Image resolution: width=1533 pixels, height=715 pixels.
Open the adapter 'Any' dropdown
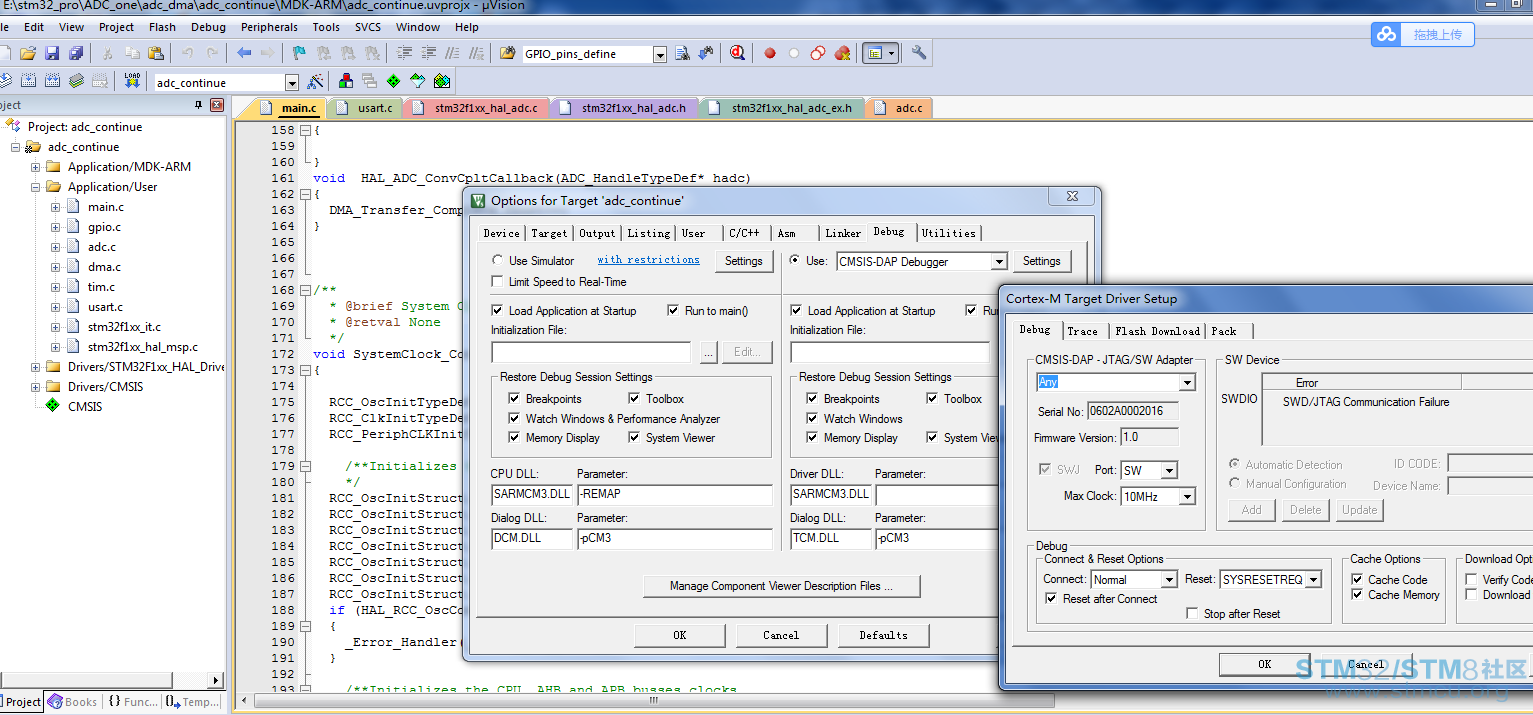pos(1187,383)
